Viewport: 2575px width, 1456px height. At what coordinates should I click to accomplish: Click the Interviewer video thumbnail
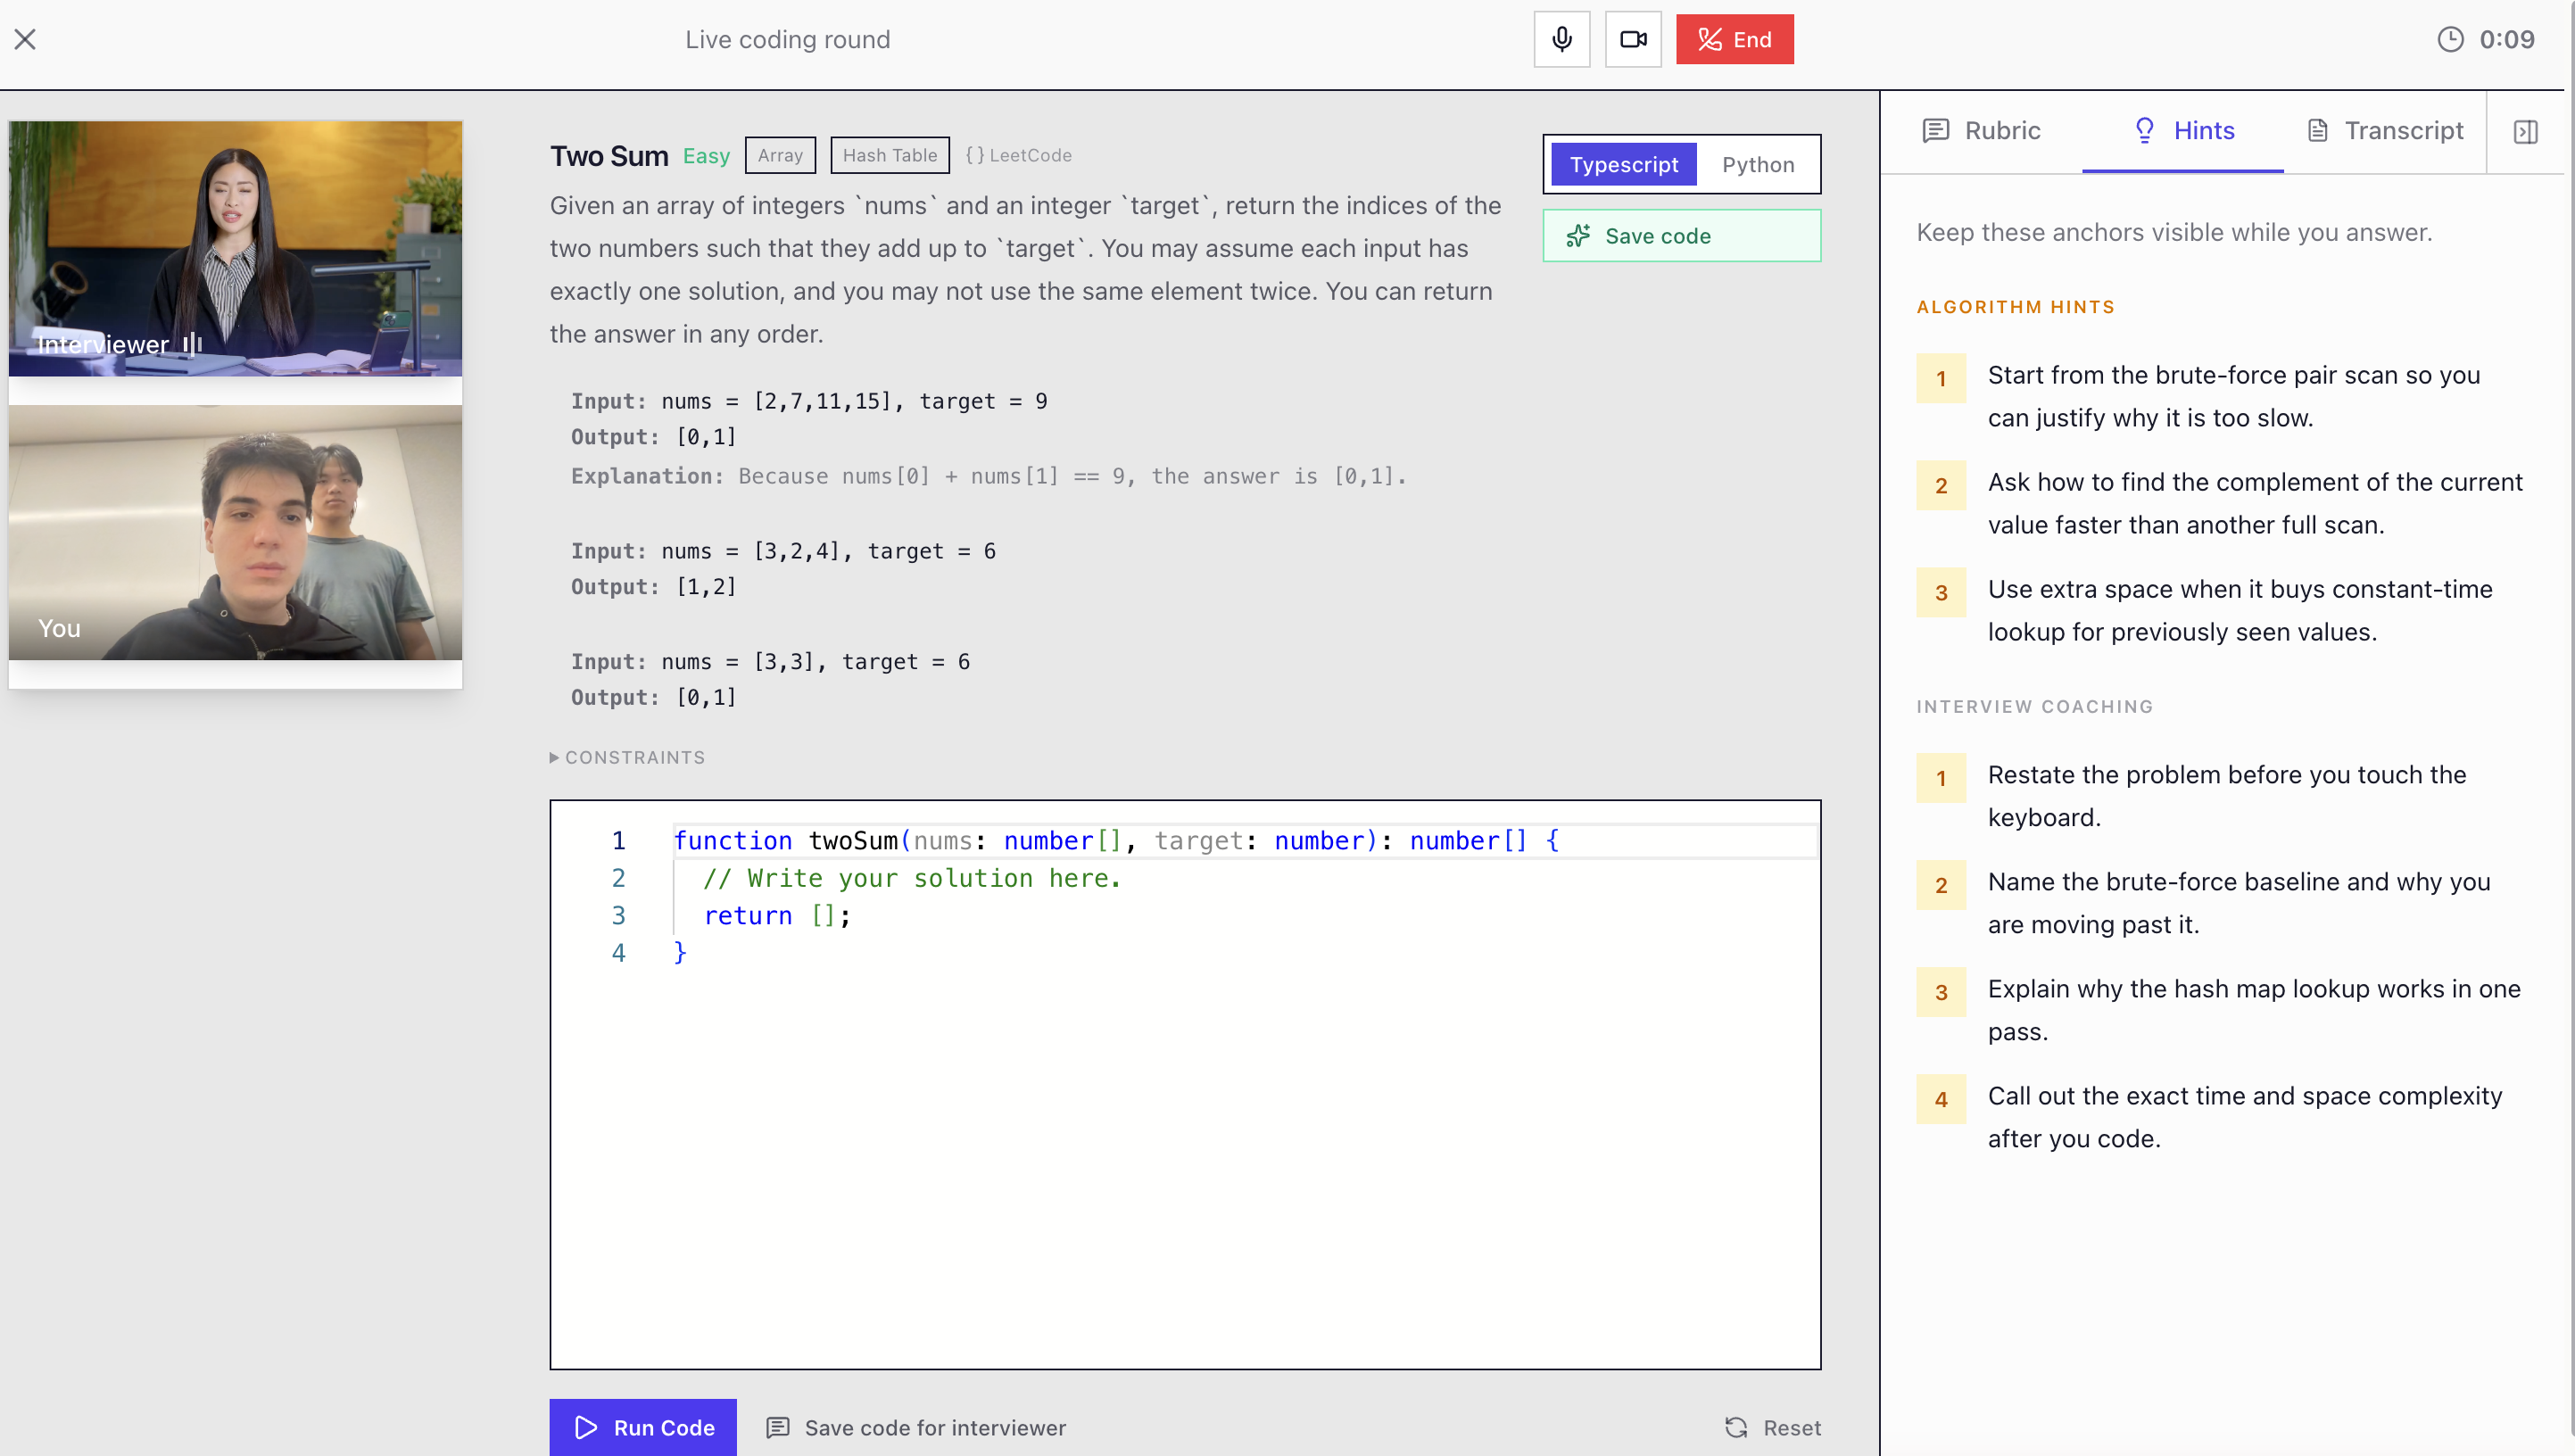point(235,248)
